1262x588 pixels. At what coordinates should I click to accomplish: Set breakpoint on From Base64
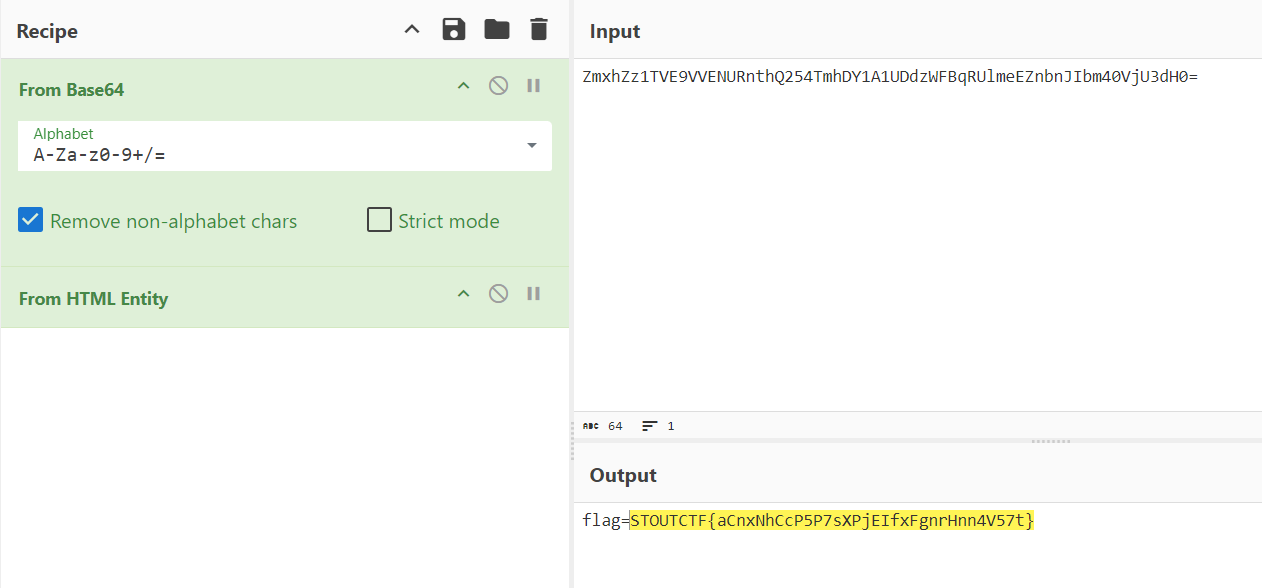pyautogui.click(x=533, y=86)
